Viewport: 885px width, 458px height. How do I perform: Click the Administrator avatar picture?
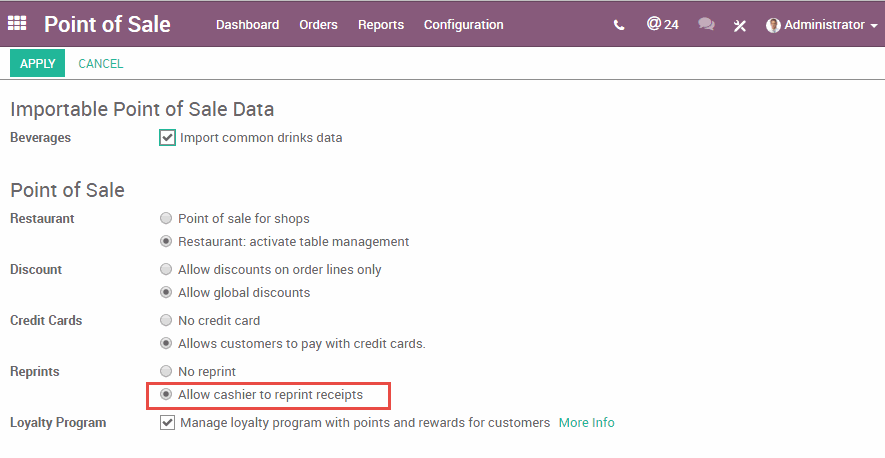pyautogui.click(x=773, y=25)
